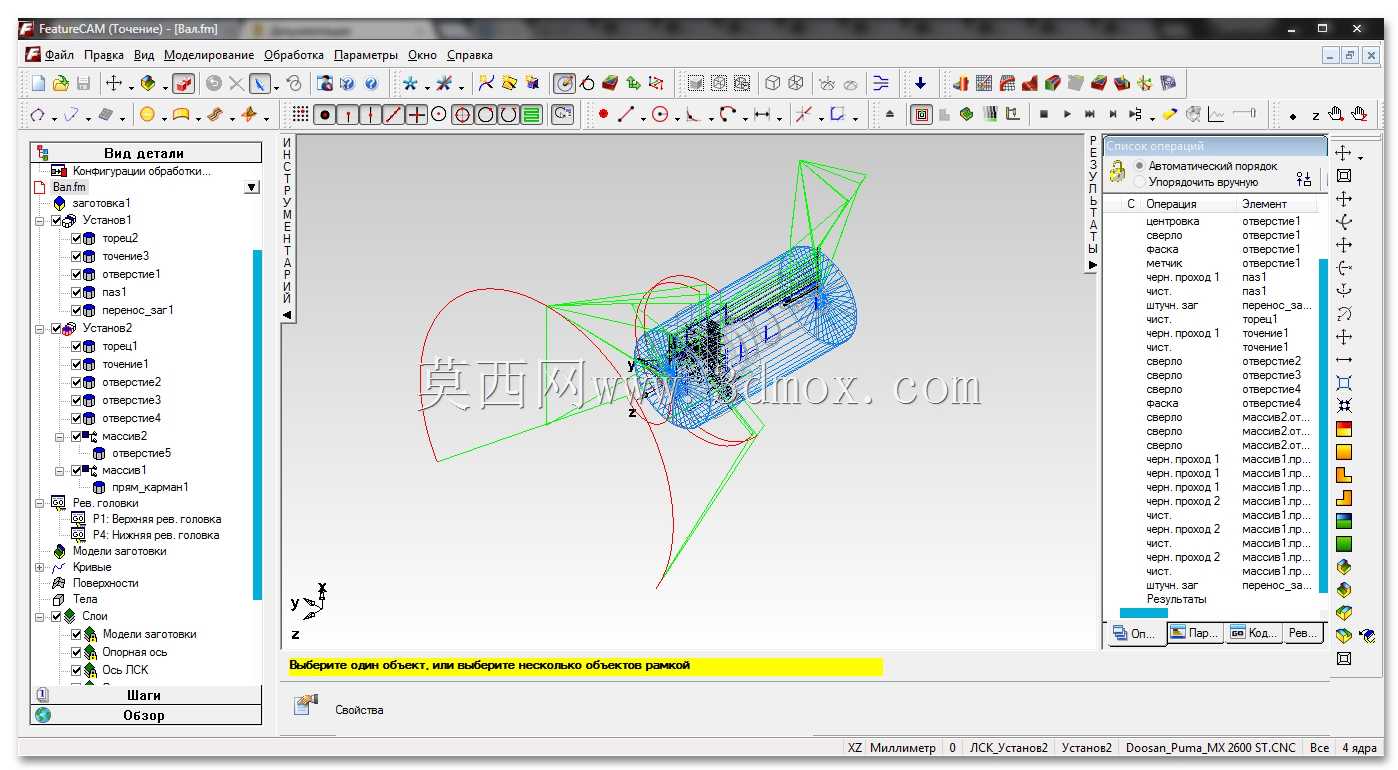Screen dimensions: 1398x770
Task: Select the red point drawing tool
Action: click(603, 115)
